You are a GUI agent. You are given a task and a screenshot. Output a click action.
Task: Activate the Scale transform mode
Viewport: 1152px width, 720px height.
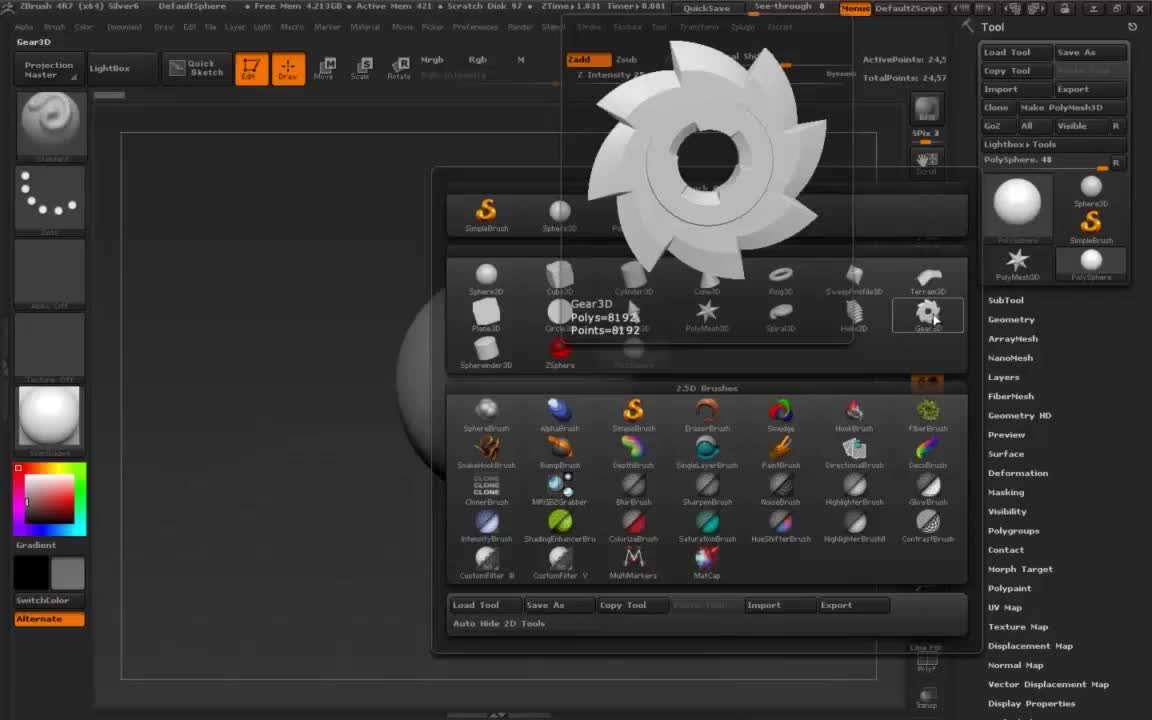click(361, 68)
